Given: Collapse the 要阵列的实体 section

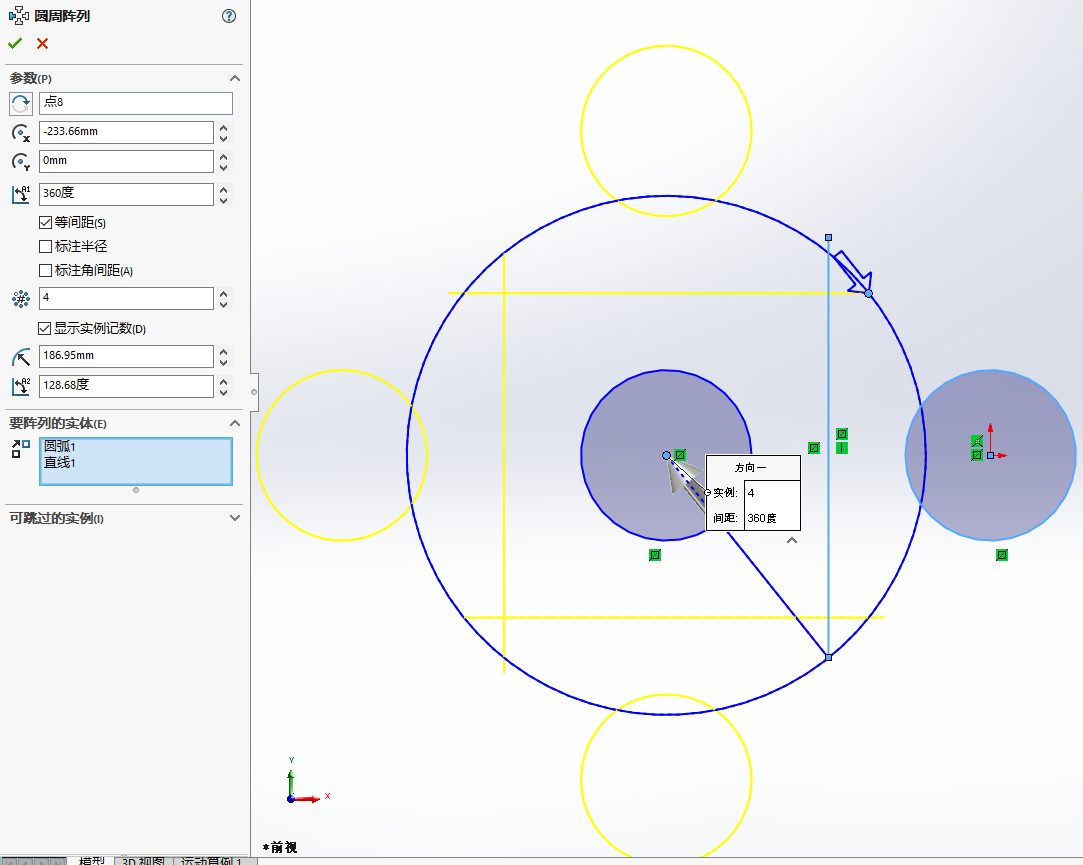Looking at the screenshot, I should tap(235, 423).
